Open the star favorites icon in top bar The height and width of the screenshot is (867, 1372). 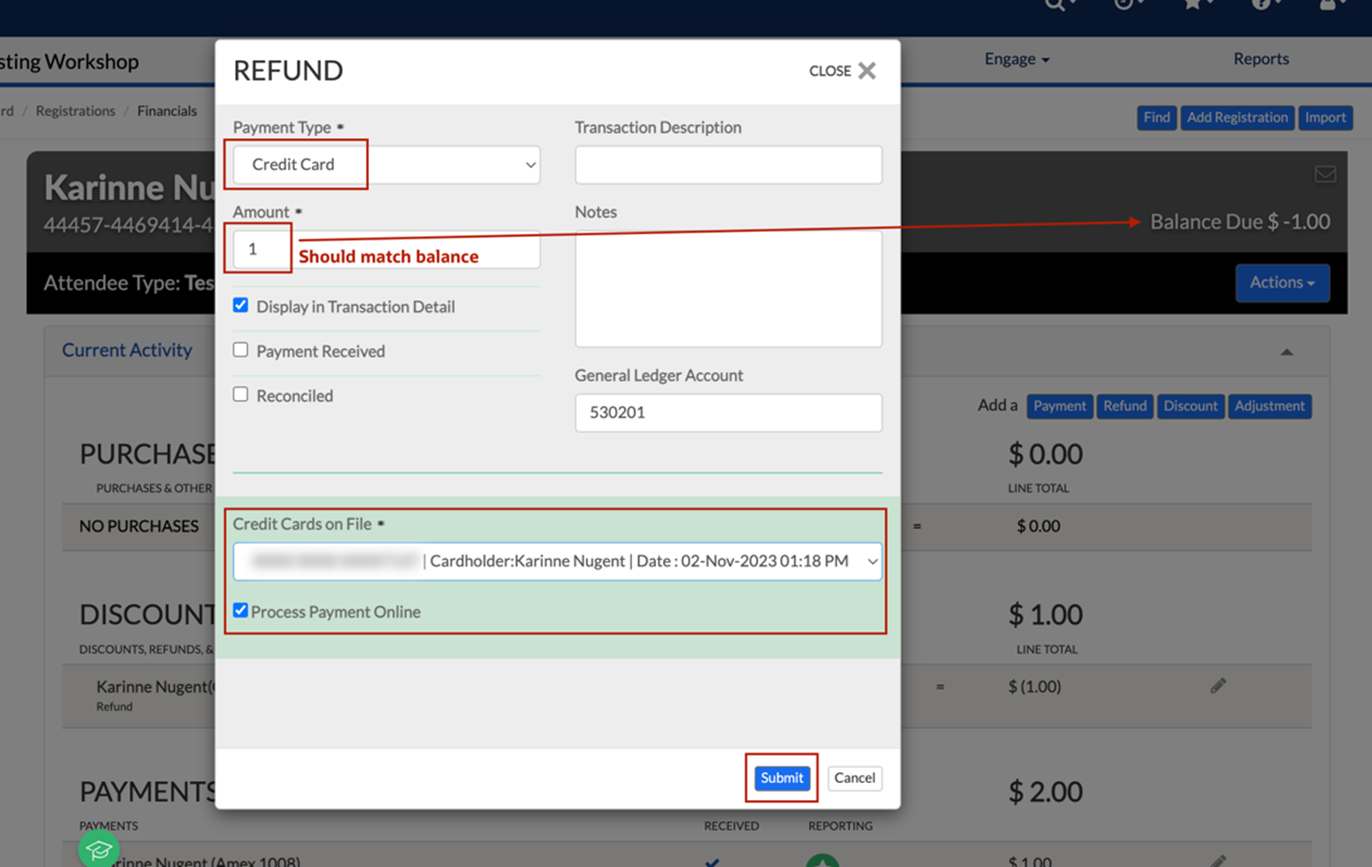pyautogui.click(x=1196, y=4)
